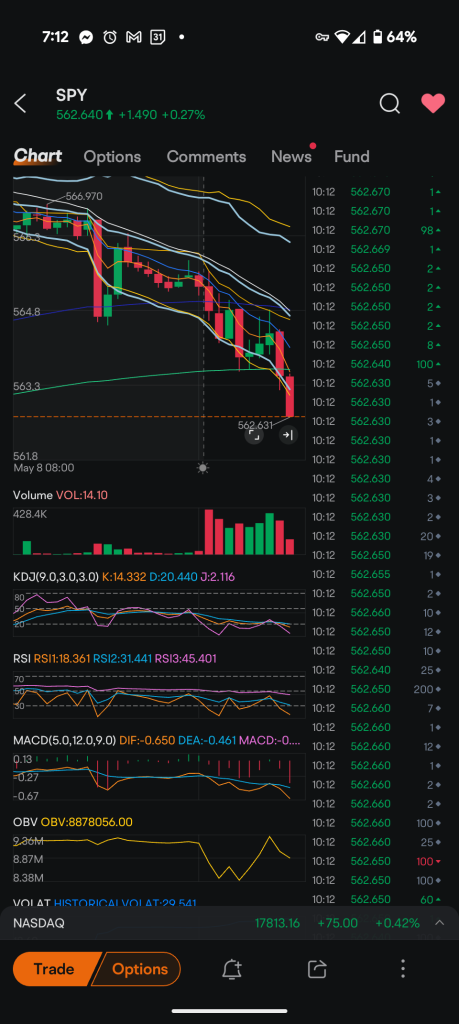459x1024 pixels.
Task: Expand the chart to fullscreen
Action: 254,435
